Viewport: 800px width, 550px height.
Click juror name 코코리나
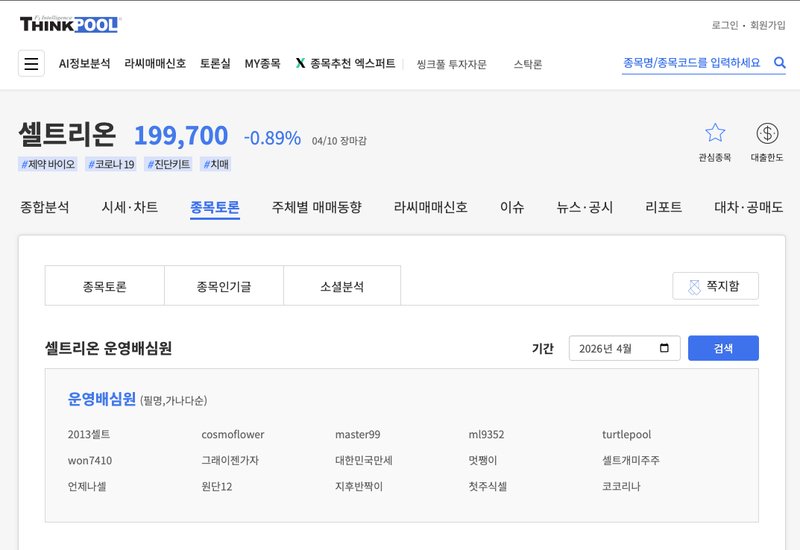pyautogui.click(x=621, y=486)
